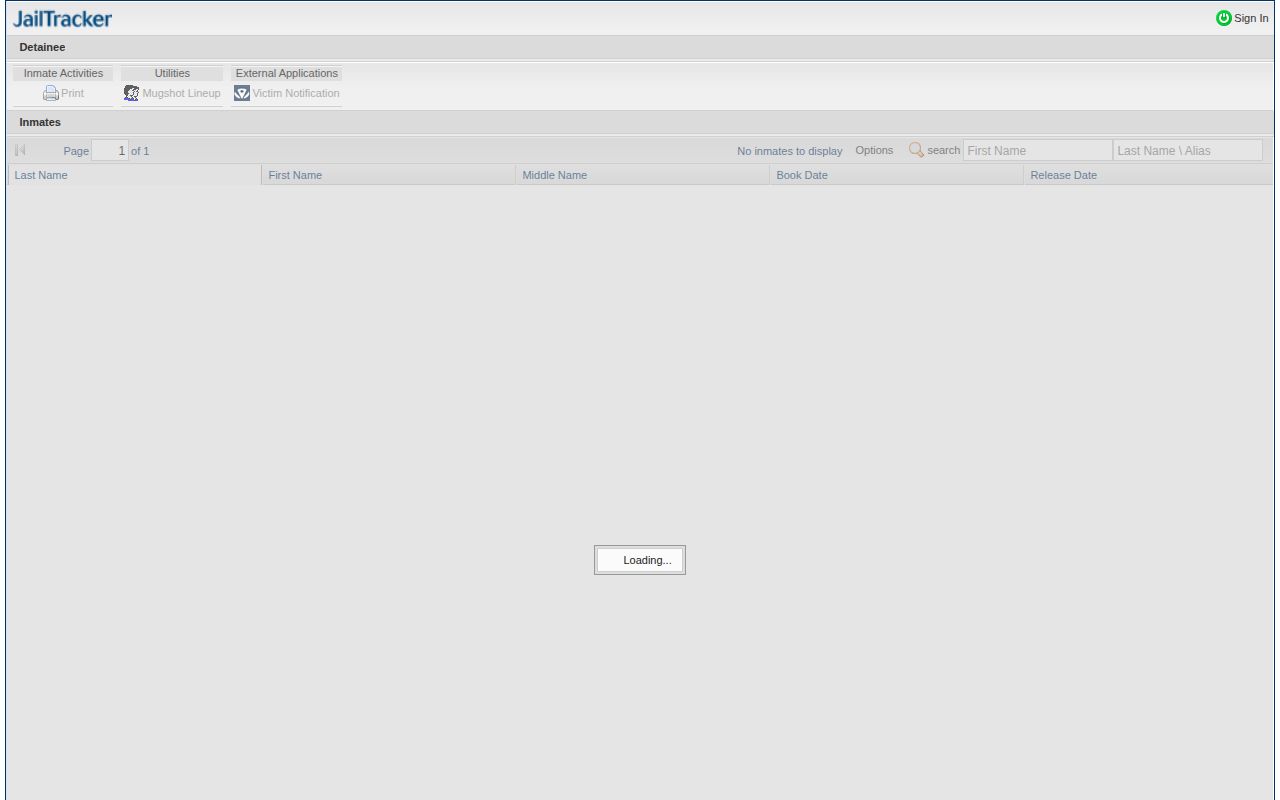
Task: Click the Print printer icon
Action: (x=51, y=94)
